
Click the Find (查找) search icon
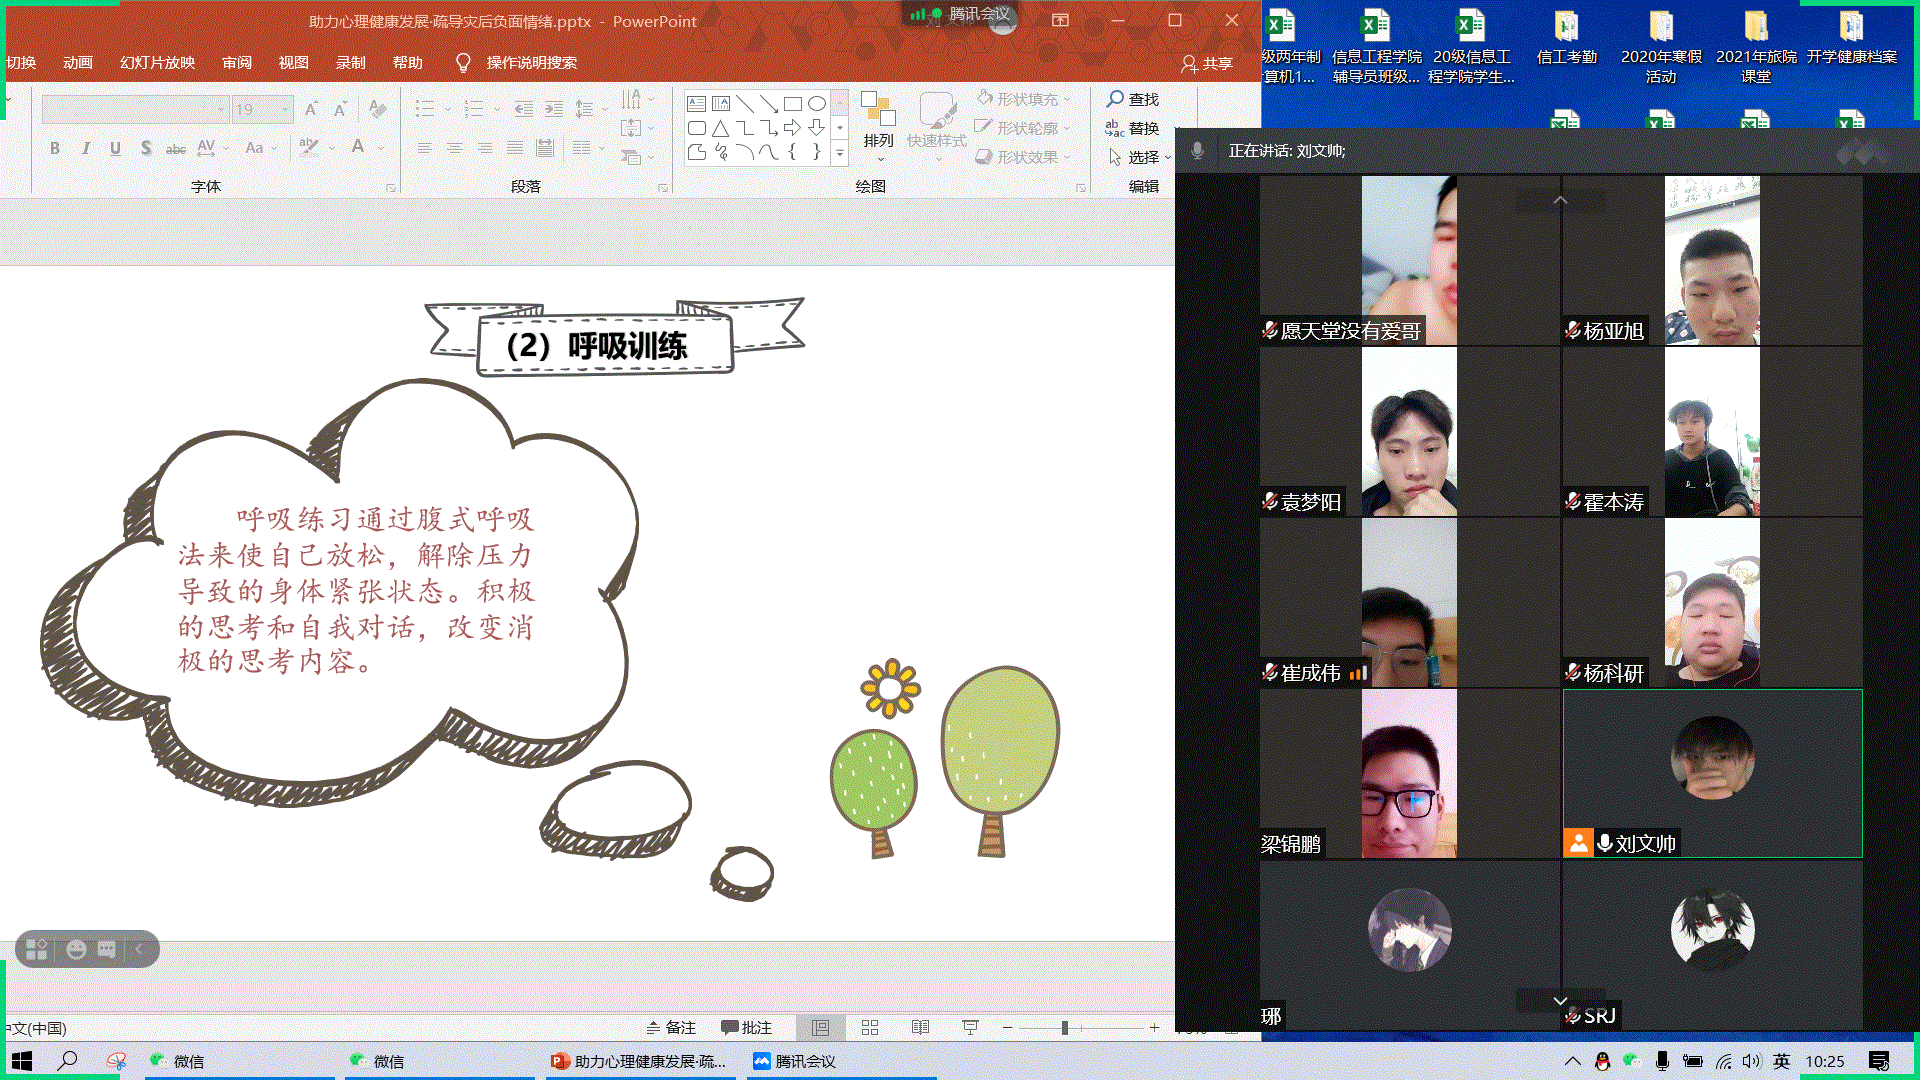(x=1115, y=99)
